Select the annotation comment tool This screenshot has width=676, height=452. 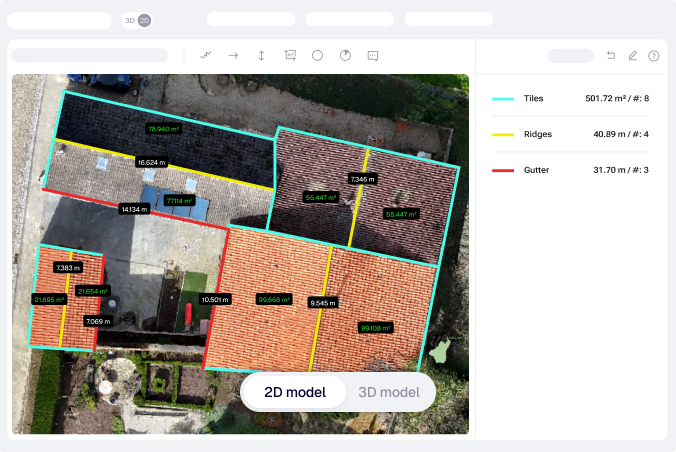click(373, 56)
